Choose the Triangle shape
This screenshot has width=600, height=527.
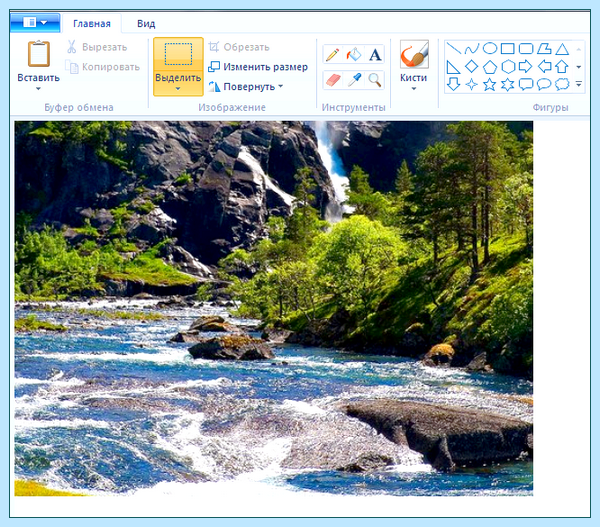click(x=562, y=49)
